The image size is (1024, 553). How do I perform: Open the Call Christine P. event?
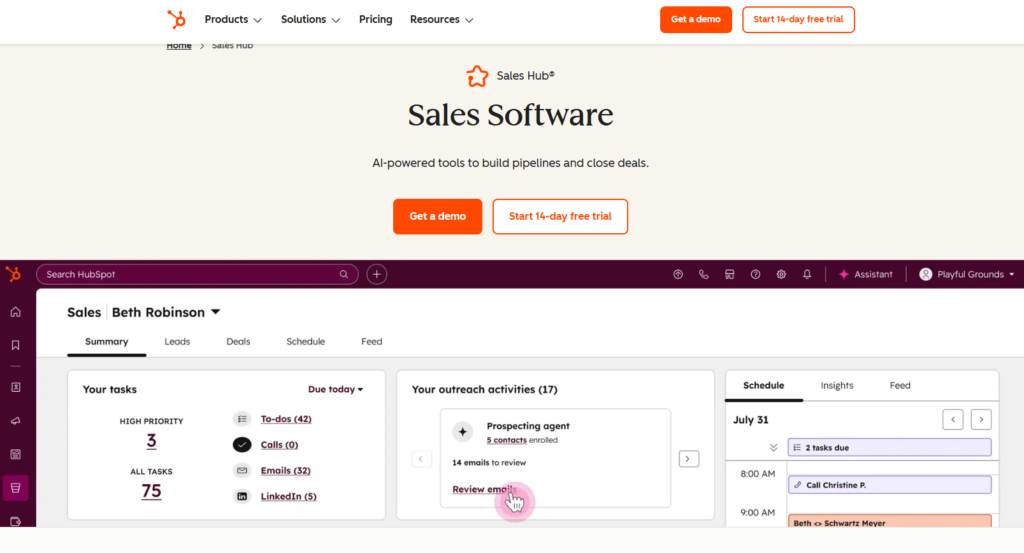889,485
